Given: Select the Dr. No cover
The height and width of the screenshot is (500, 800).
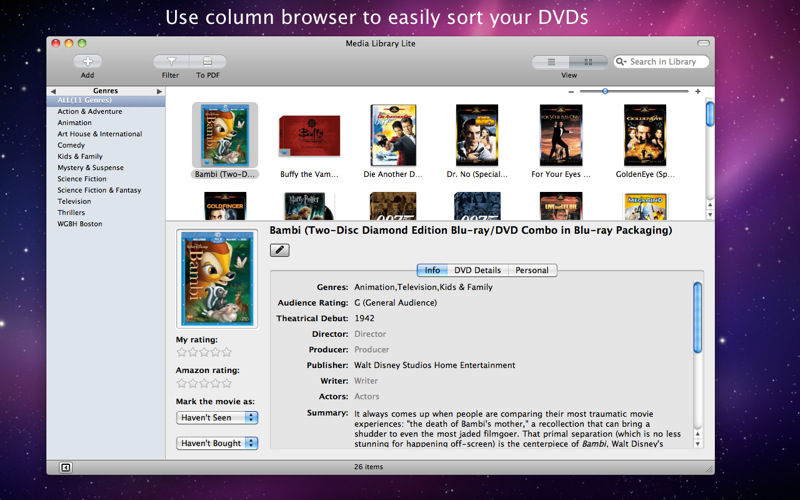Looking at the screenshot, I should pyautogui.click(x=477, y=135).
